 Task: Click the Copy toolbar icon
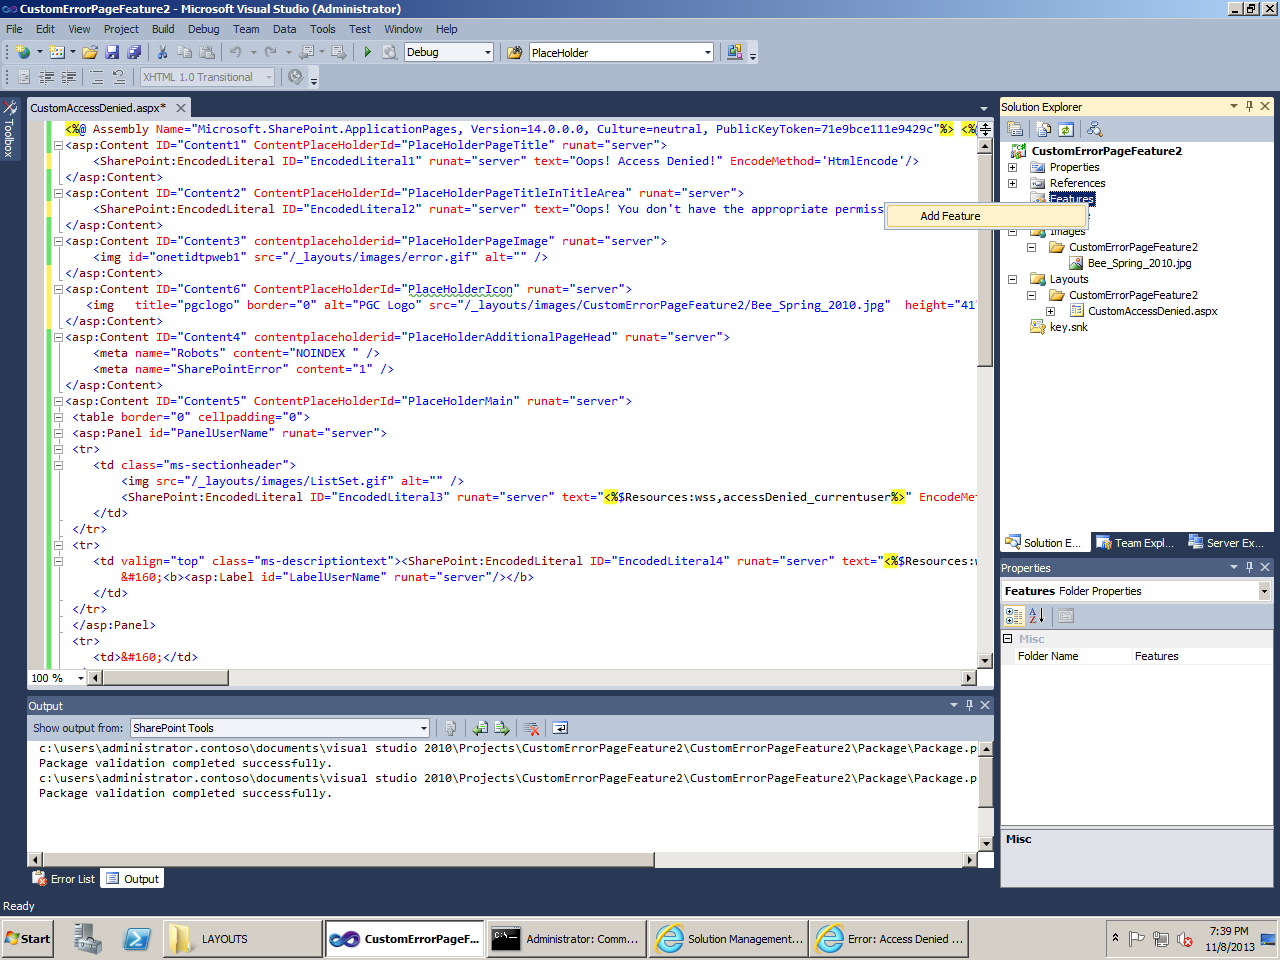pos(184,52)
